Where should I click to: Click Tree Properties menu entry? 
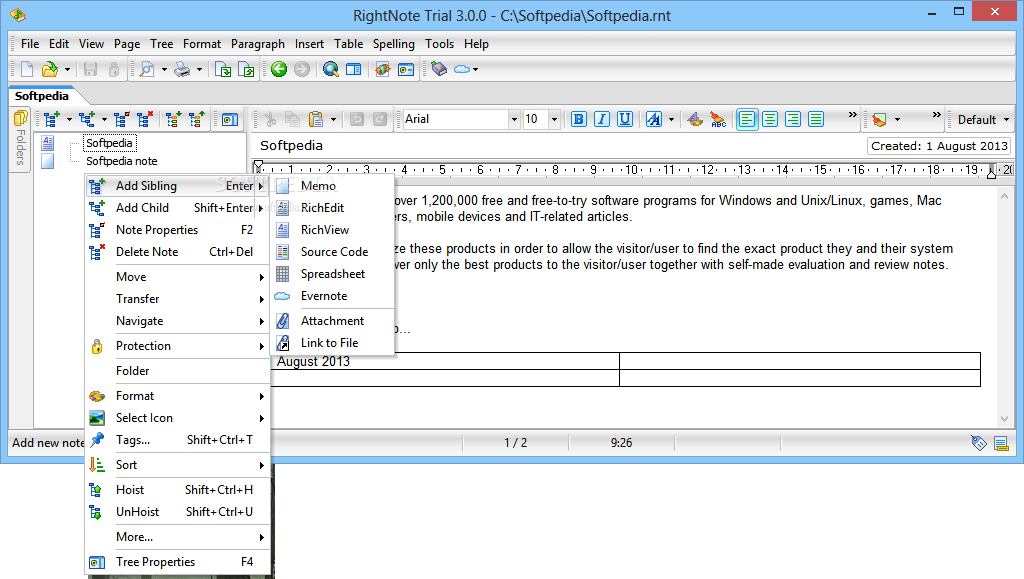(178, 562)
